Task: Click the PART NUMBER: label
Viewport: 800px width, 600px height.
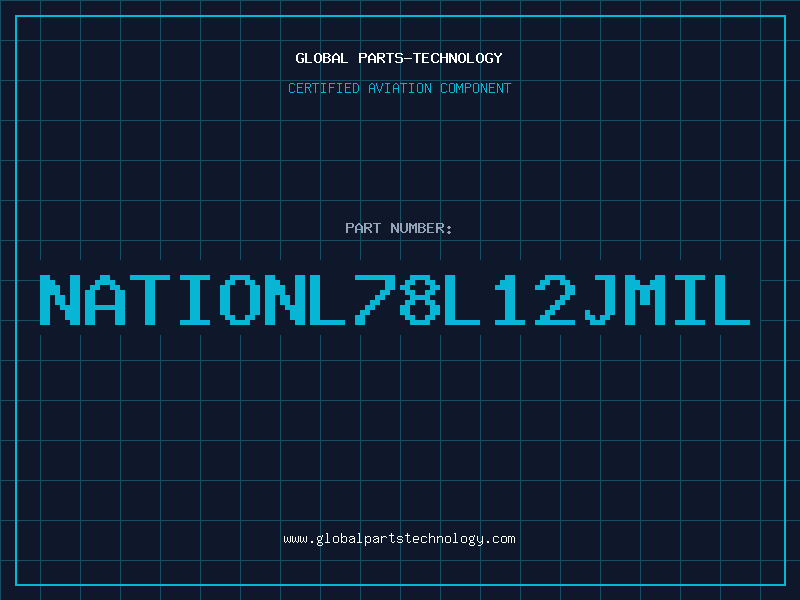Action: tap(399, 228)
